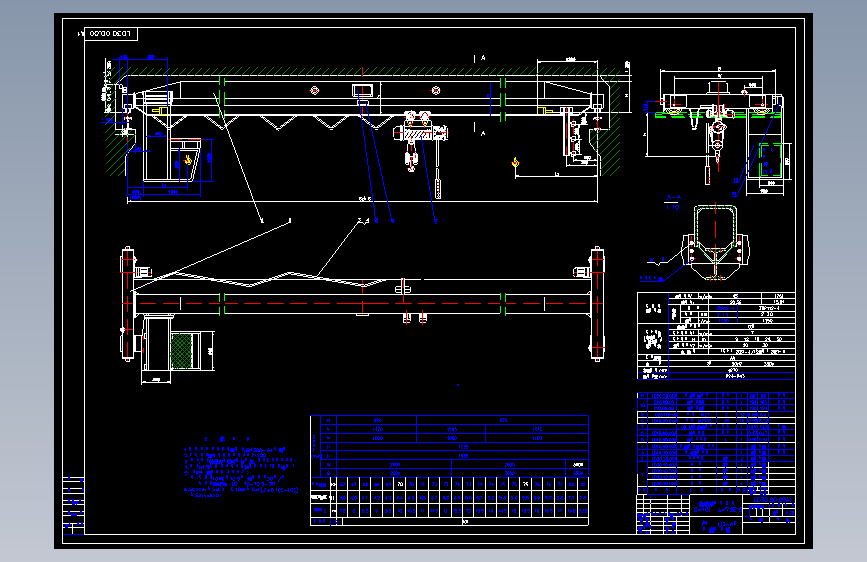Screen dimensions: 867x562
Task: Select the green hatched block in plan view
Action: [x=181, y=350]
